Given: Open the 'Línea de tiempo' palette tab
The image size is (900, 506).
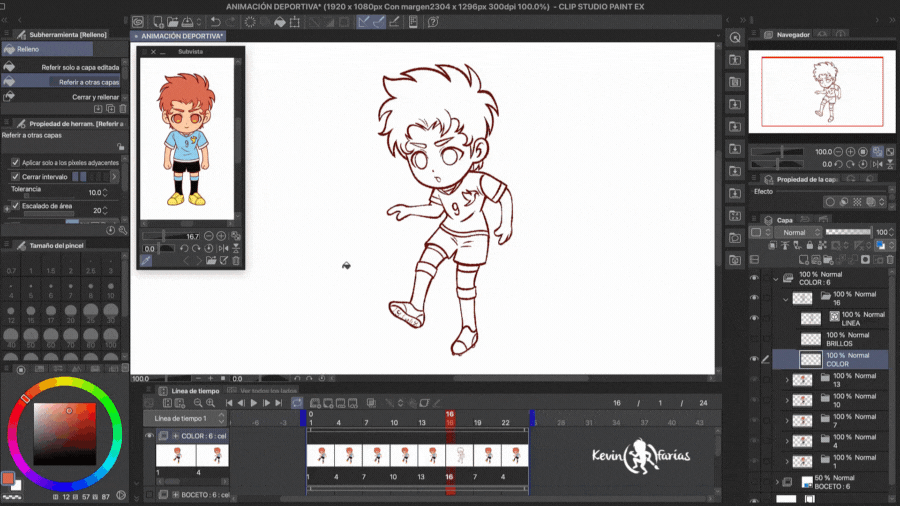Looking at the screenshot, I should 191,391.
